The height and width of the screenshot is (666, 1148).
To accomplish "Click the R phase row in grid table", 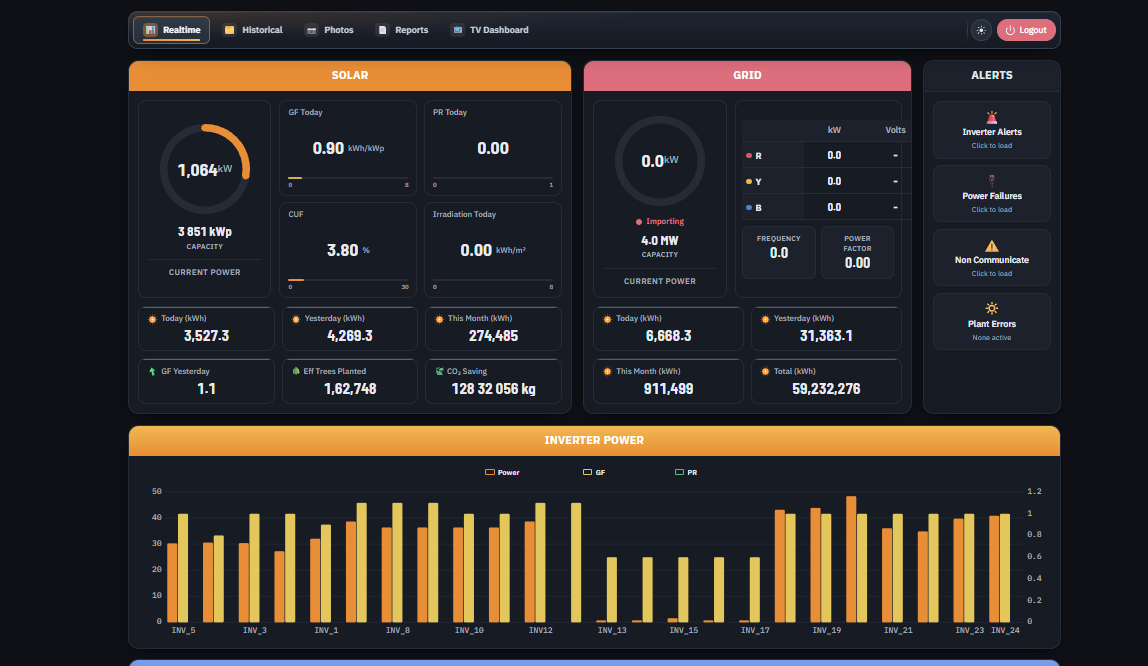I will point(826,155).
